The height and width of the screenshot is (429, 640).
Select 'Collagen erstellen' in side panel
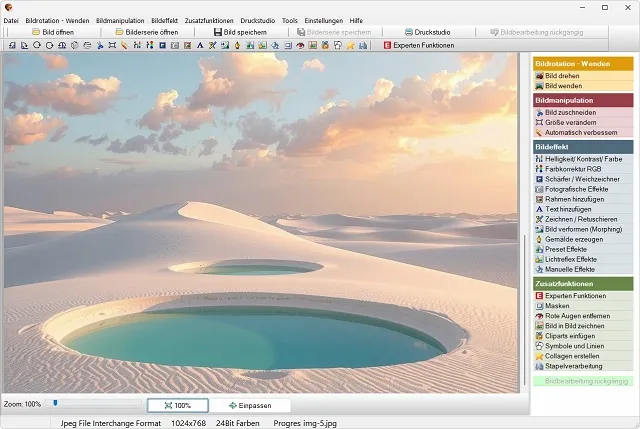coord(574,355)
